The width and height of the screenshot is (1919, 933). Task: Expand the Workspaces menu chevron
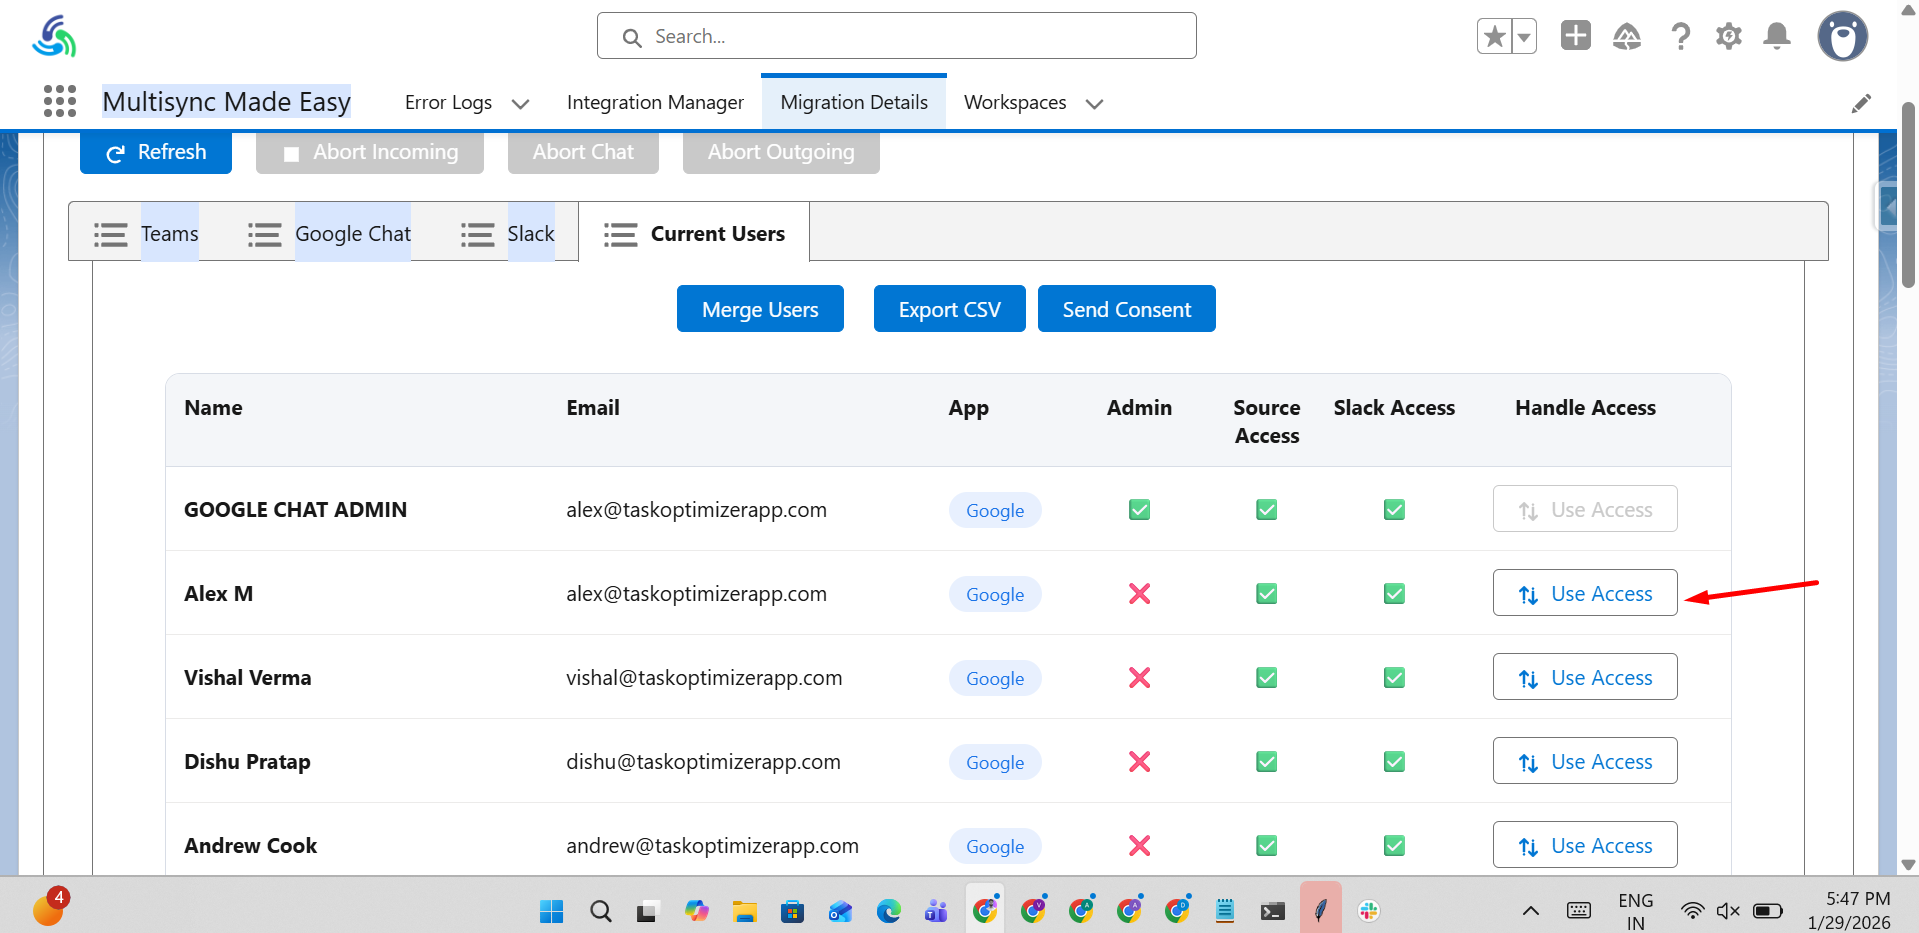(x=1094, y=103)
